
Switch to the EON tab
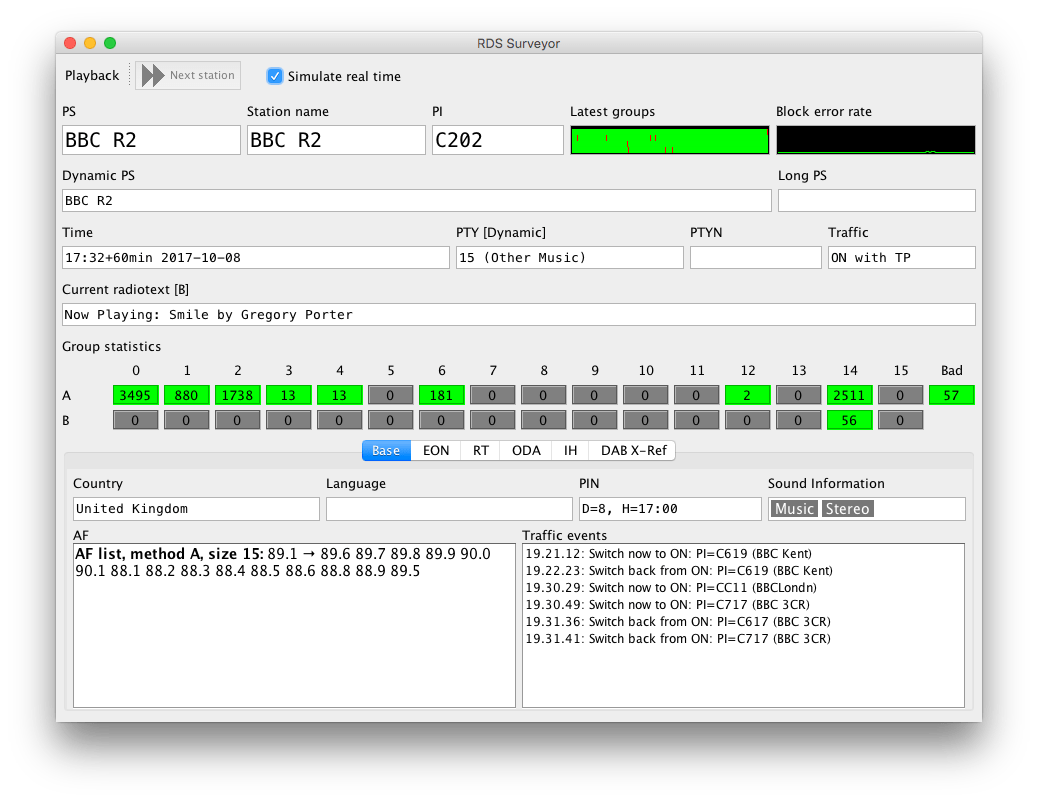tap(436, 450)
